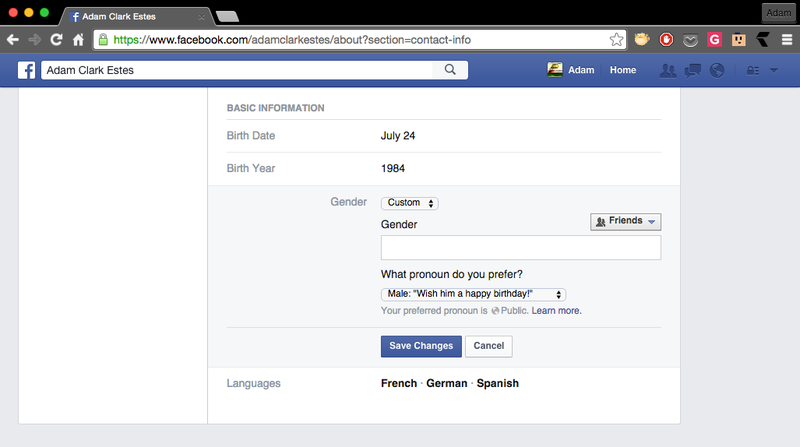Open the Friends audience selector

point(626,221)
